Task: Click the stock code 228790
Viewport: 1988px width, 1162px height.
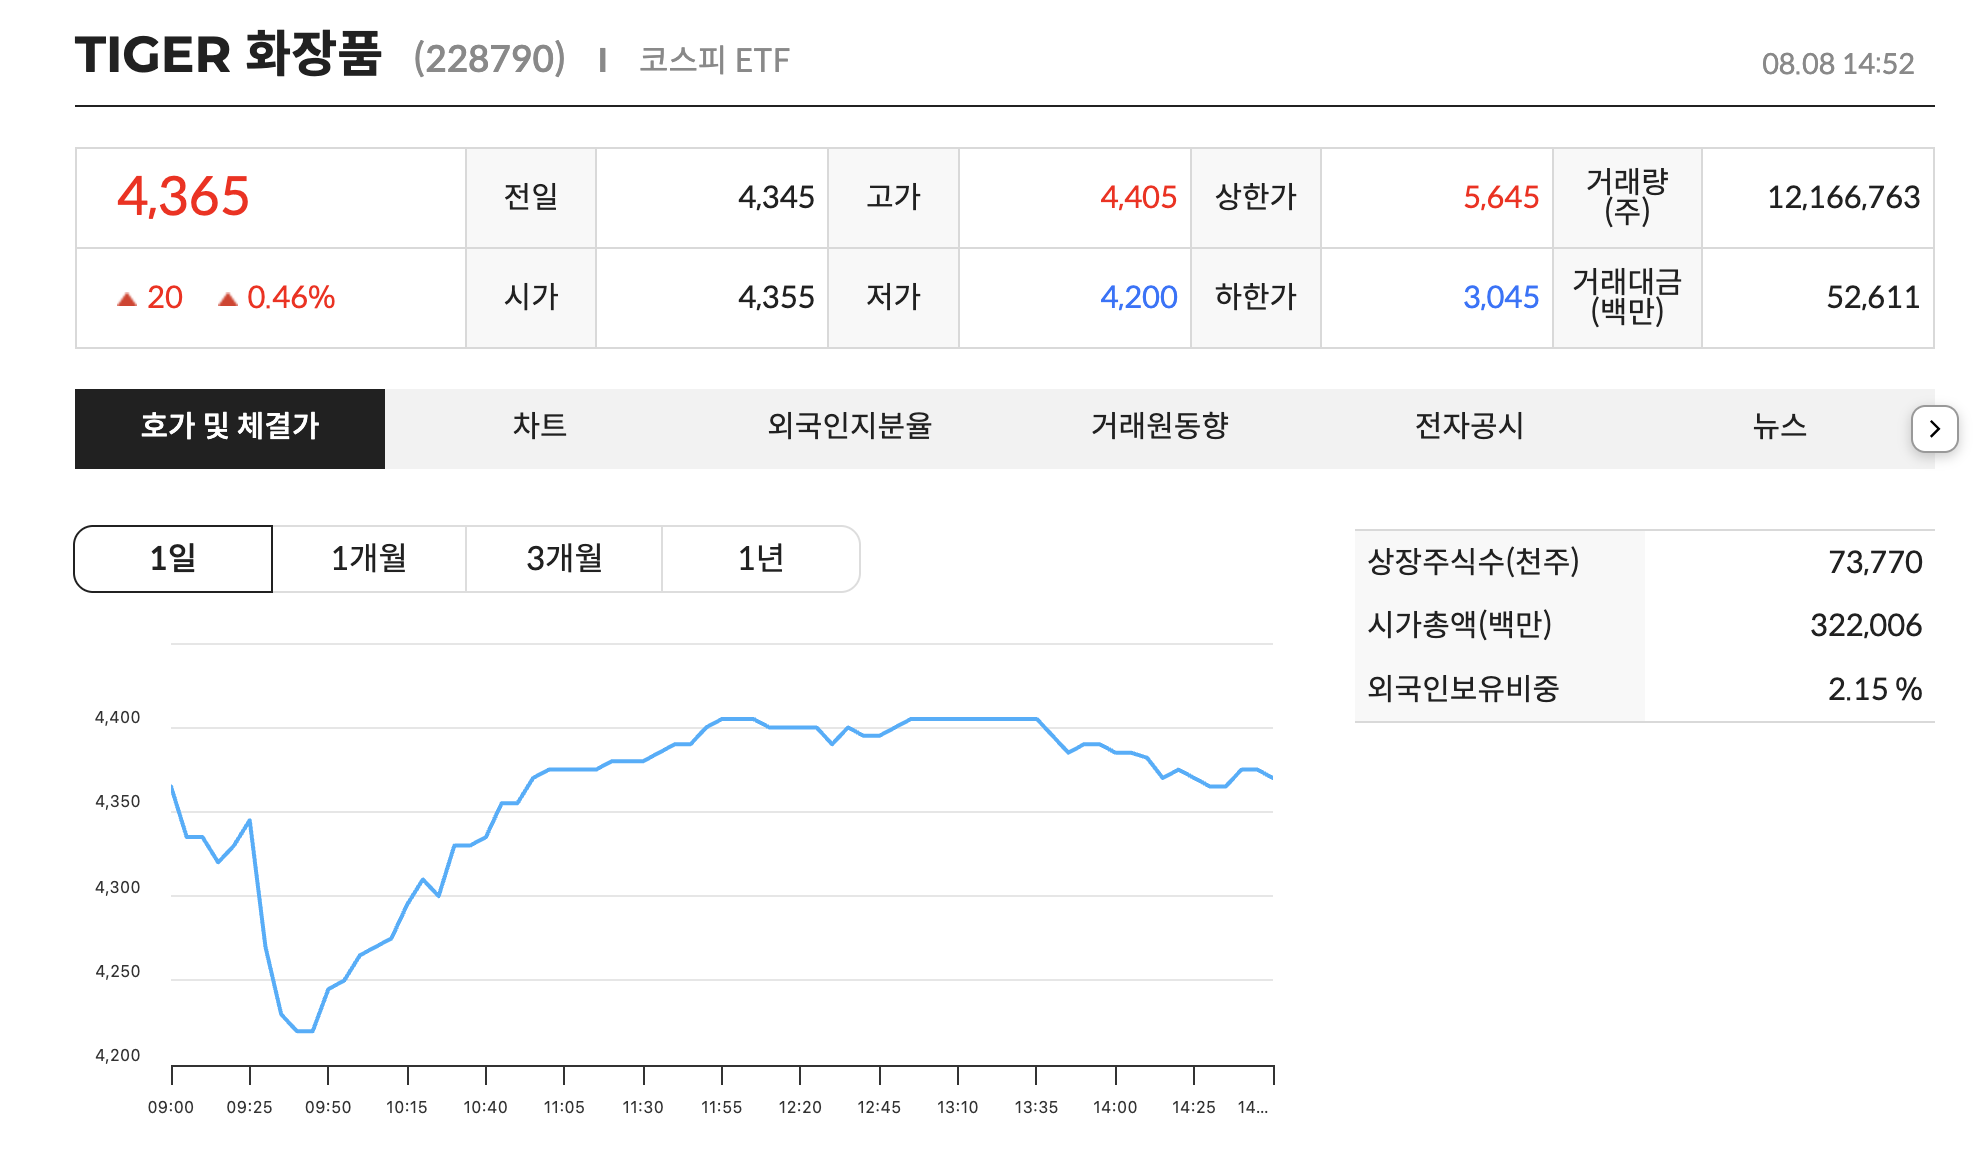Action: point(489,59)
